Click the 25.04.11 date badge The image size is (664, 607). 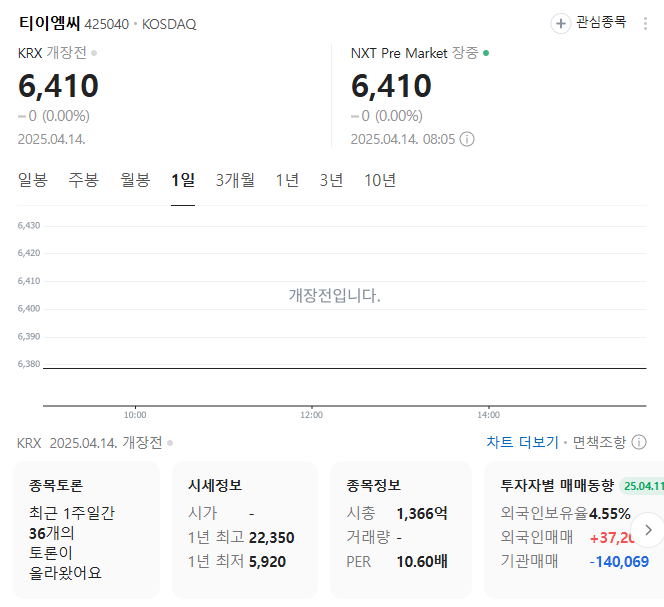[x=642, y=486]
